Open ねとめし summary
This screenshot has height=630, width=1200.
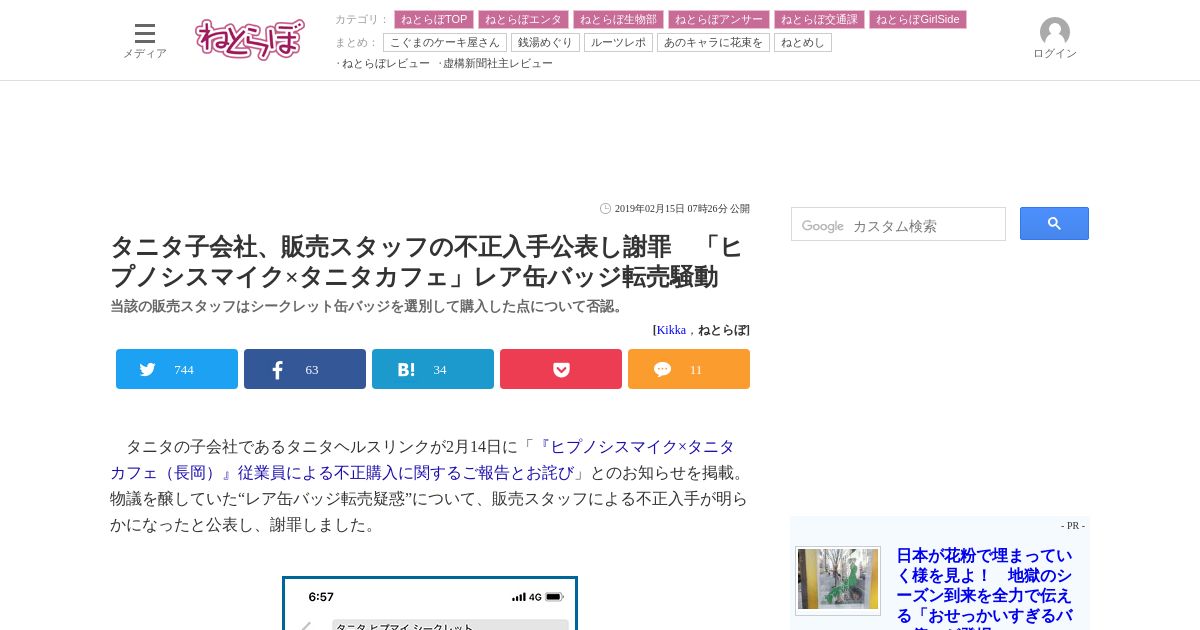[803, 42]
